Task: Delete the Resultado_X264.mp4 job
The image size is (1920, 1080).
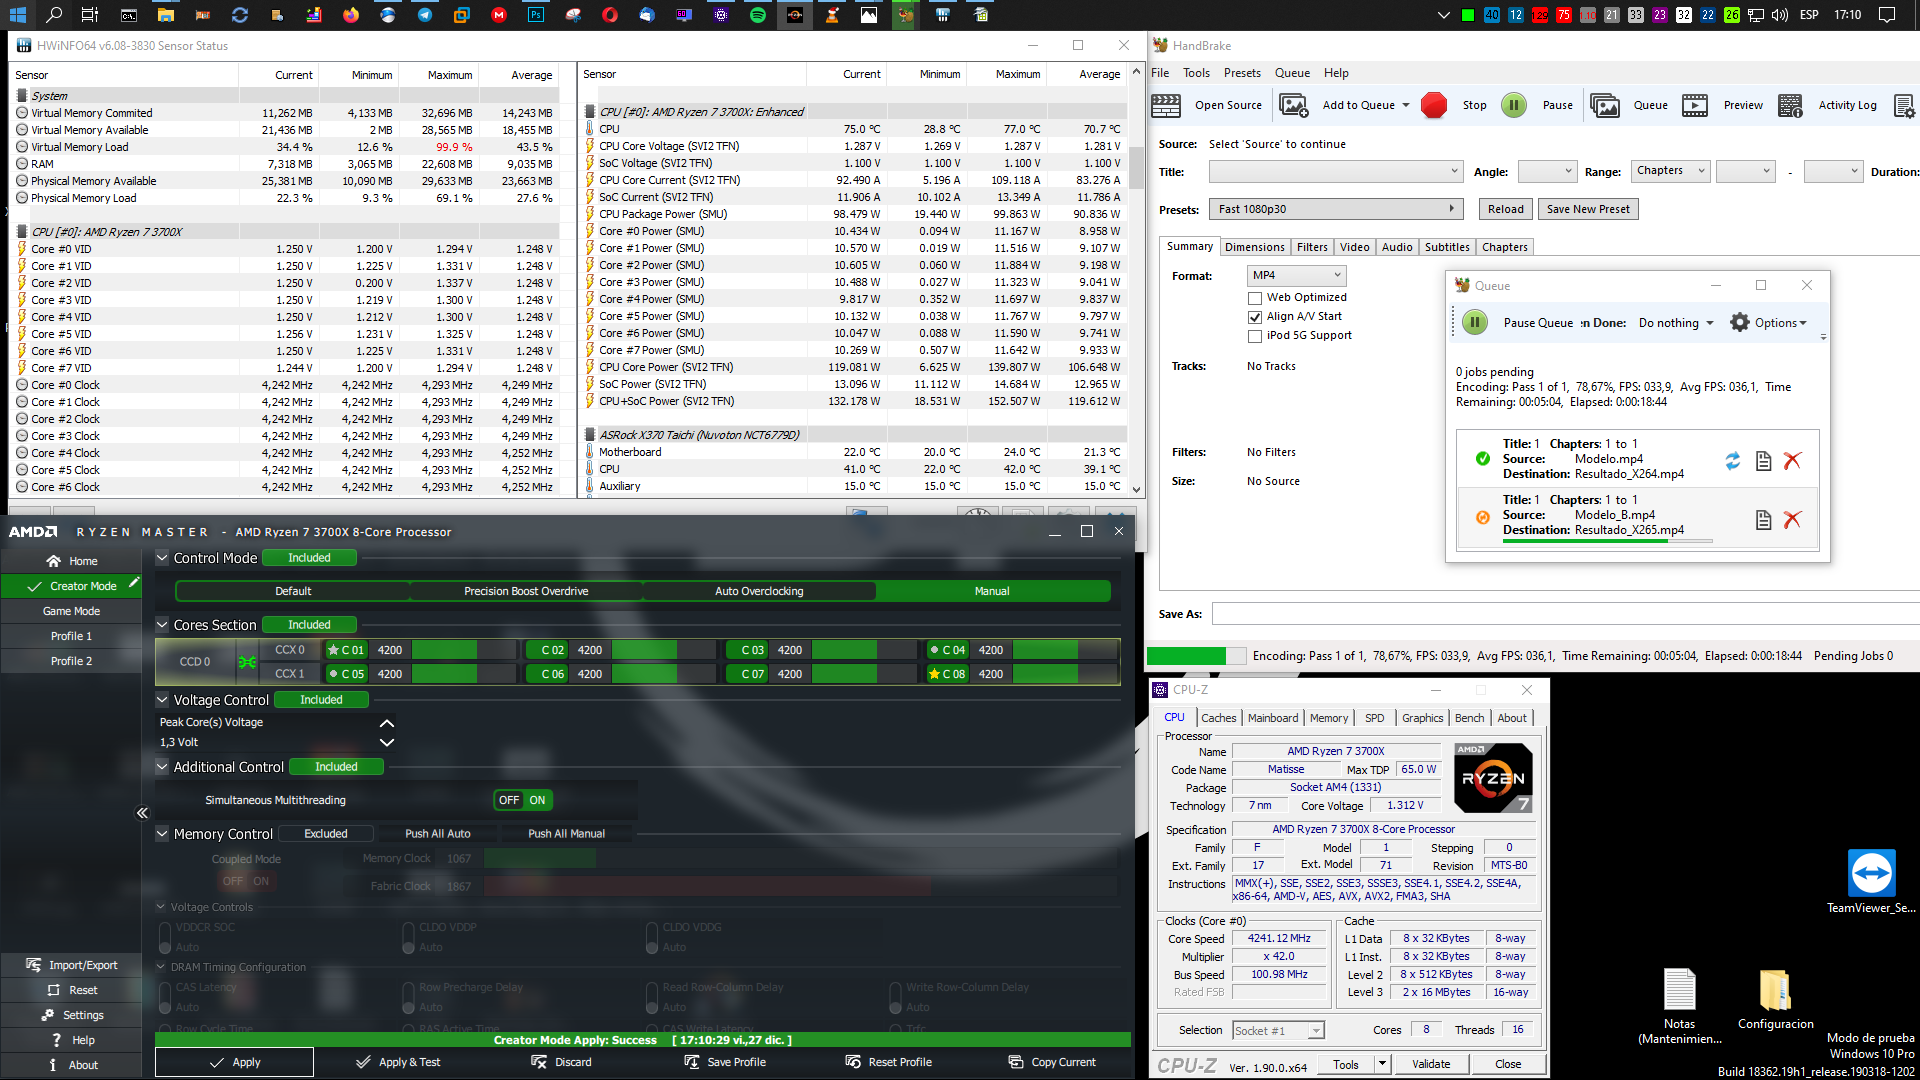Action: 1792,461
